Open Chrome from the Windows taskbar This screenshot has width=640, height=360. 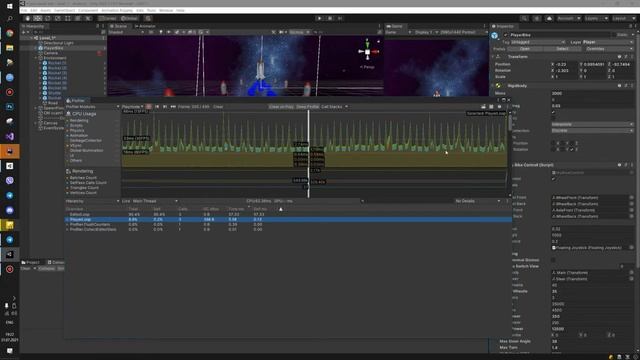(10, 33)
